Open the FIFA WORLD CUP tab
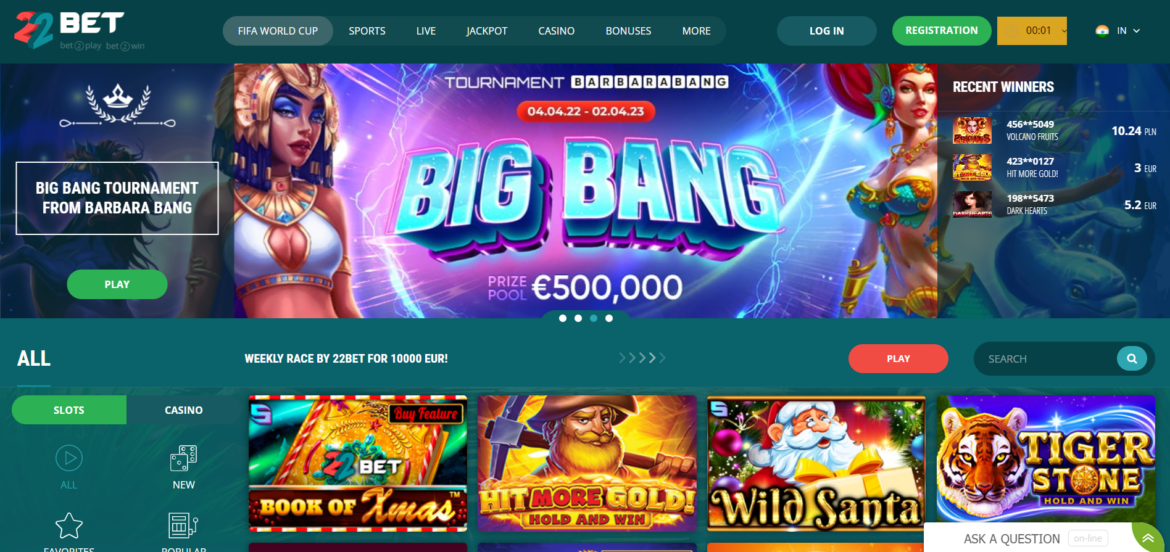 (x=278, y=31)
